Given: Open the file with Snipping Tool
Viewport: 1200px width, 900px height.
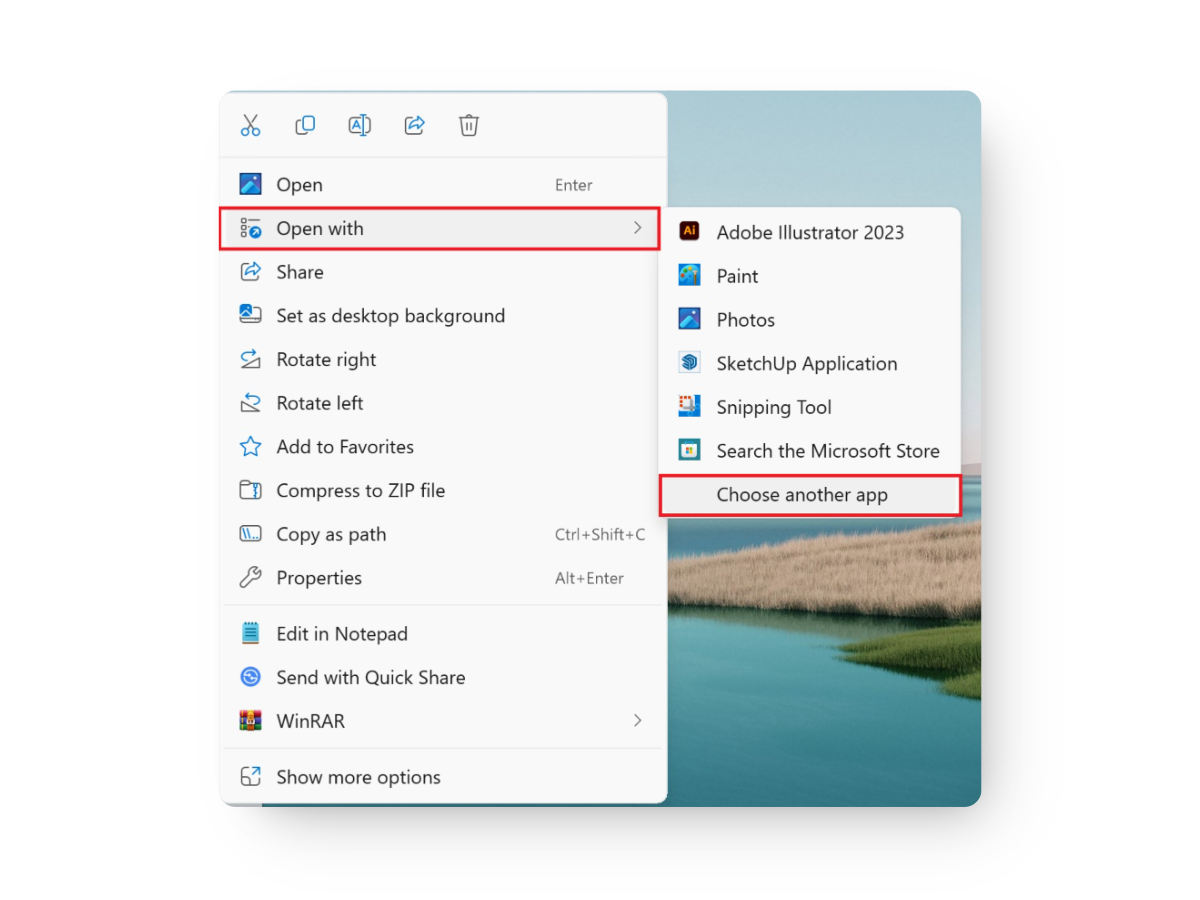Looking at the screenshot, I should pyautogui.click(x=773, y=407).
